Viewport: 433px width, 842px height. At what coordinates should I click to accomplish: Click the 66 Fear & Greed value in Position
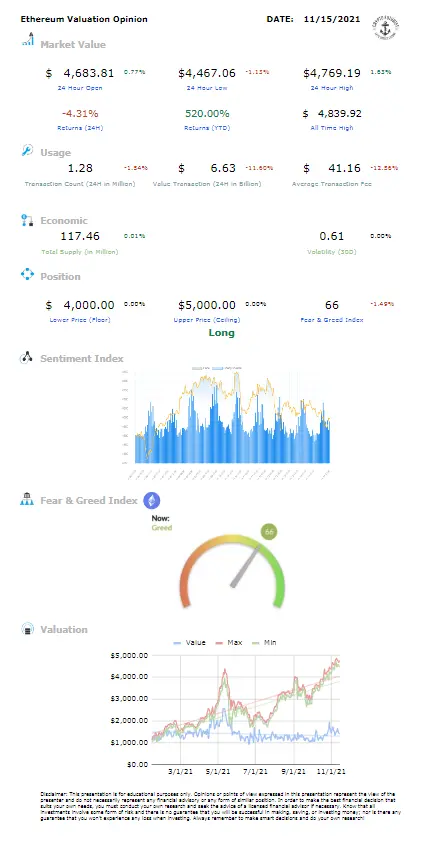click(331, 305)
